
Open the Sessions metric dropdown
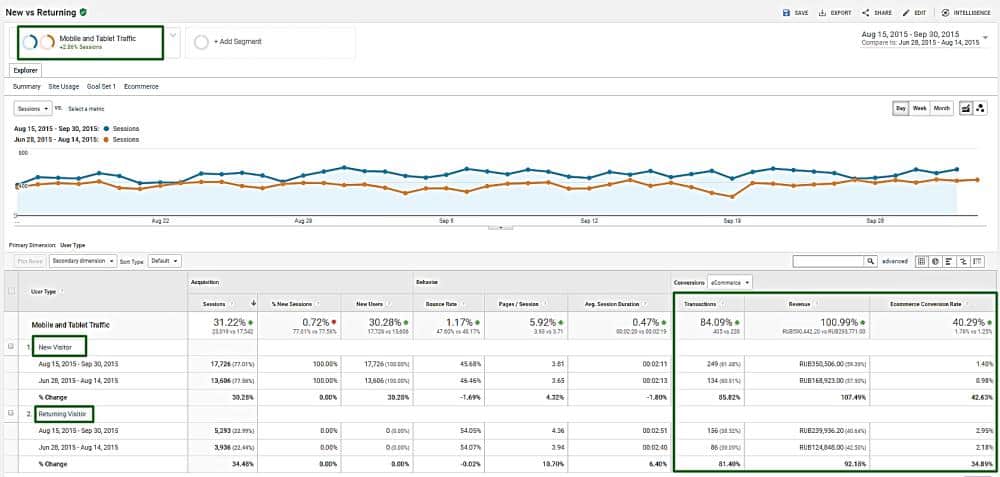(33, 108)
